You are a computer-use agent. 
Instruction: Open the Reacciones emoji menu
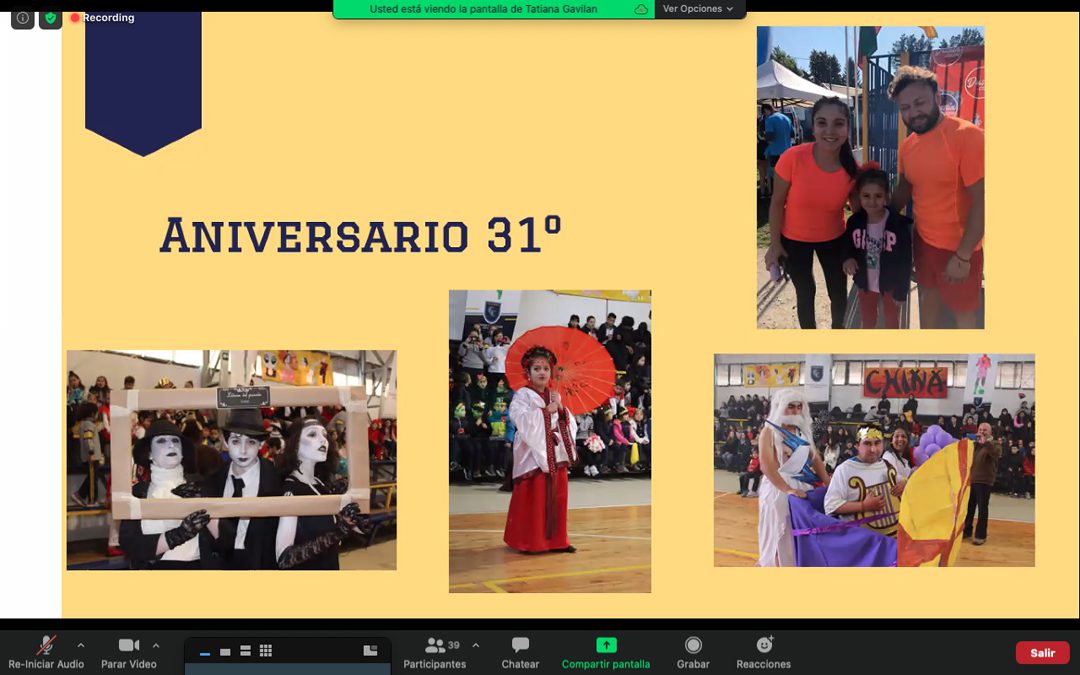point(764,653)
